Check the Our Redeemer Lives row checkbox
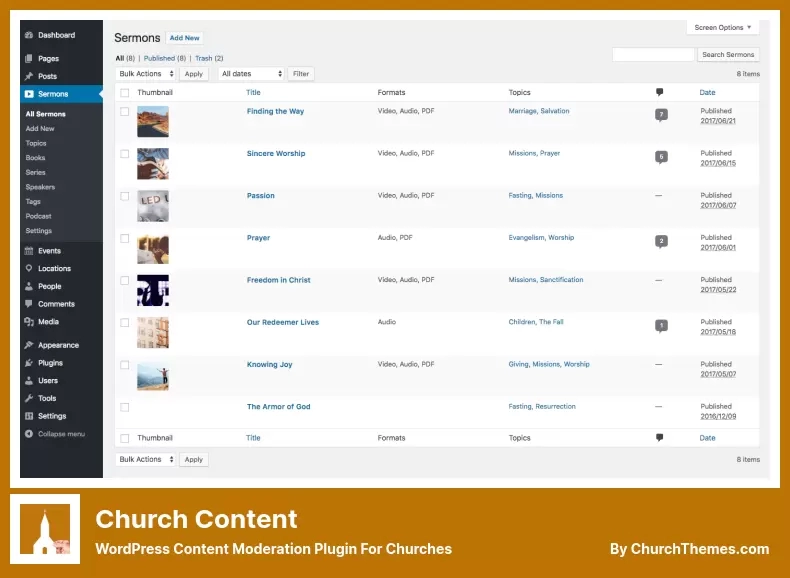The image size is (790, 578). click(x=124, y=323)
